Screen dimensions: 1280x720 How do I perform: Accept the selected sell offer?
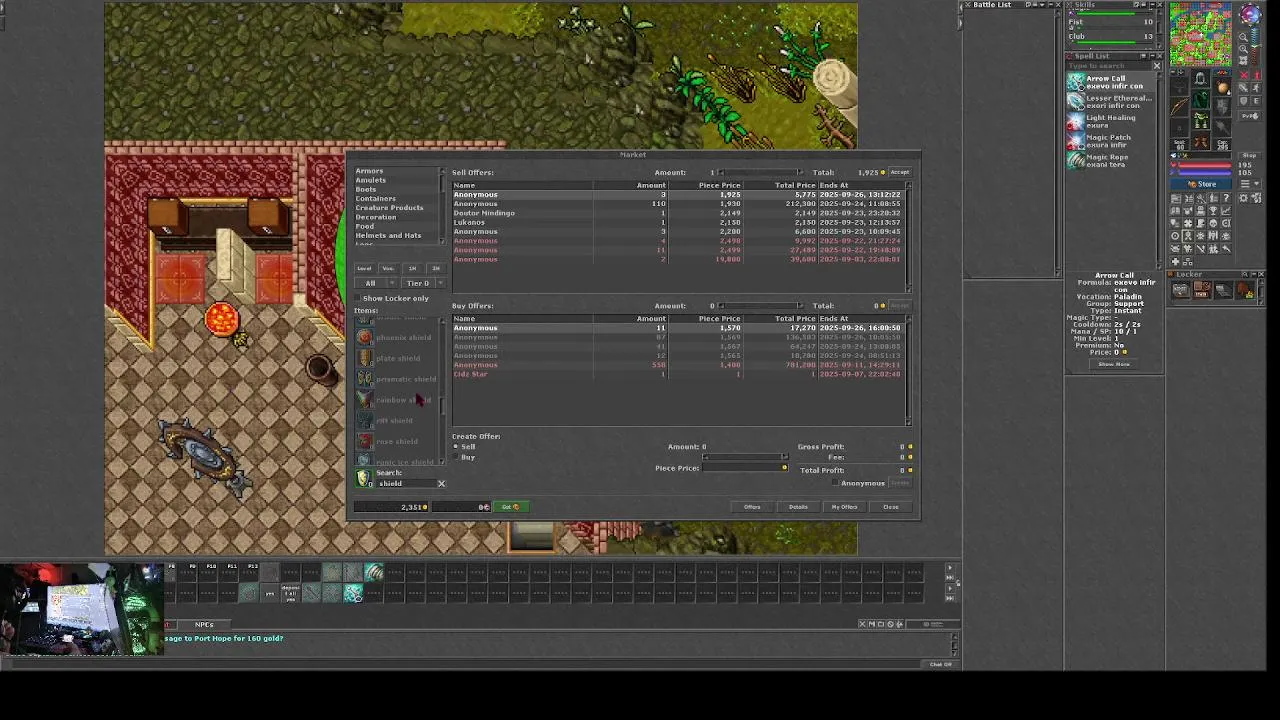pos(900,172)
